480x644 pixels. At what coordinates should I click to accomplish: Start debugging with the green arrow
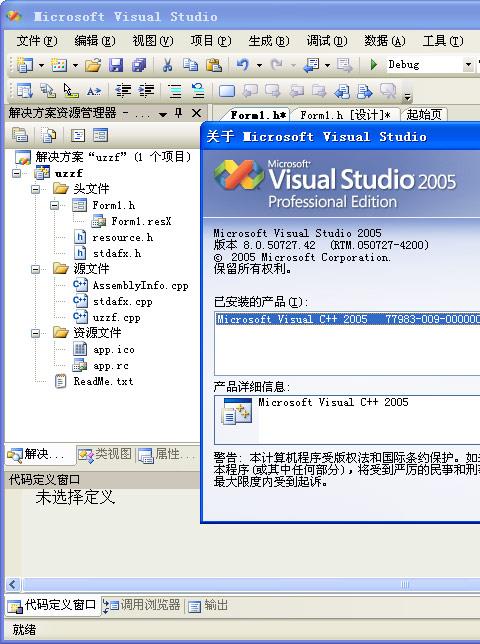pos(374,64)
